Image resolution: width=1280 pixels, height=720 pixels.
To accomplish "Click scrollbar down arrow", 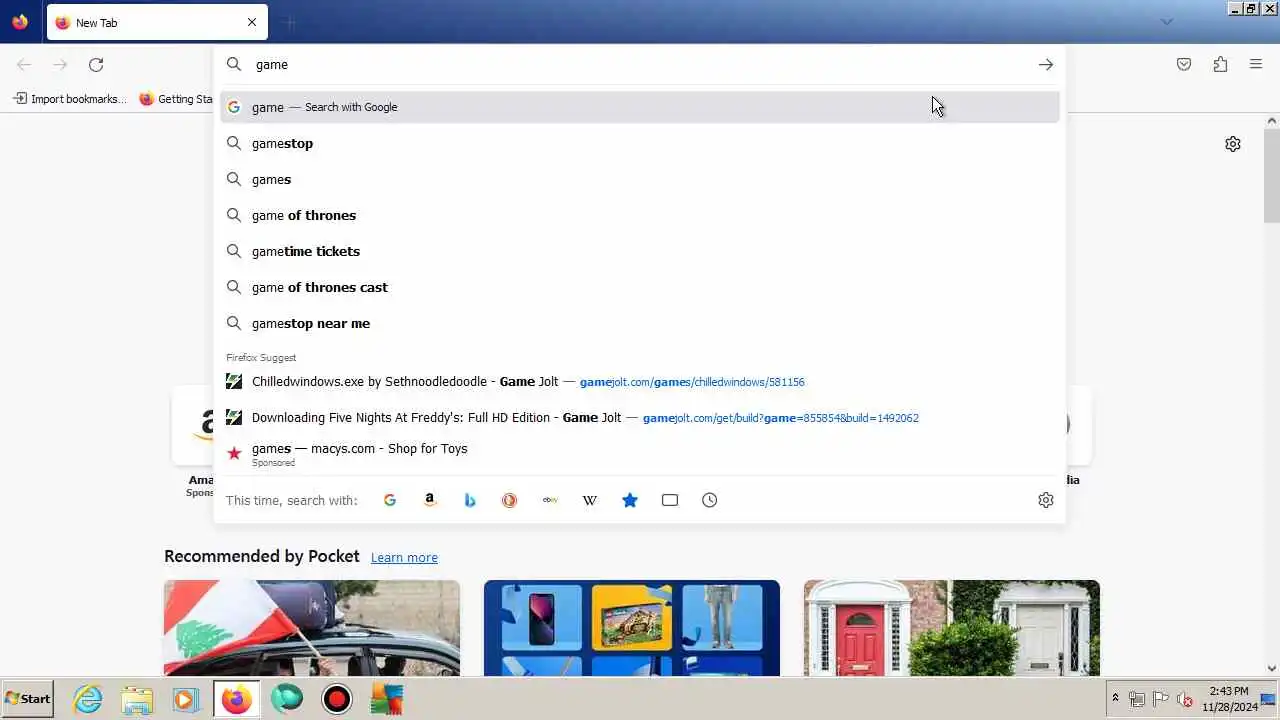I will 1272,668.
